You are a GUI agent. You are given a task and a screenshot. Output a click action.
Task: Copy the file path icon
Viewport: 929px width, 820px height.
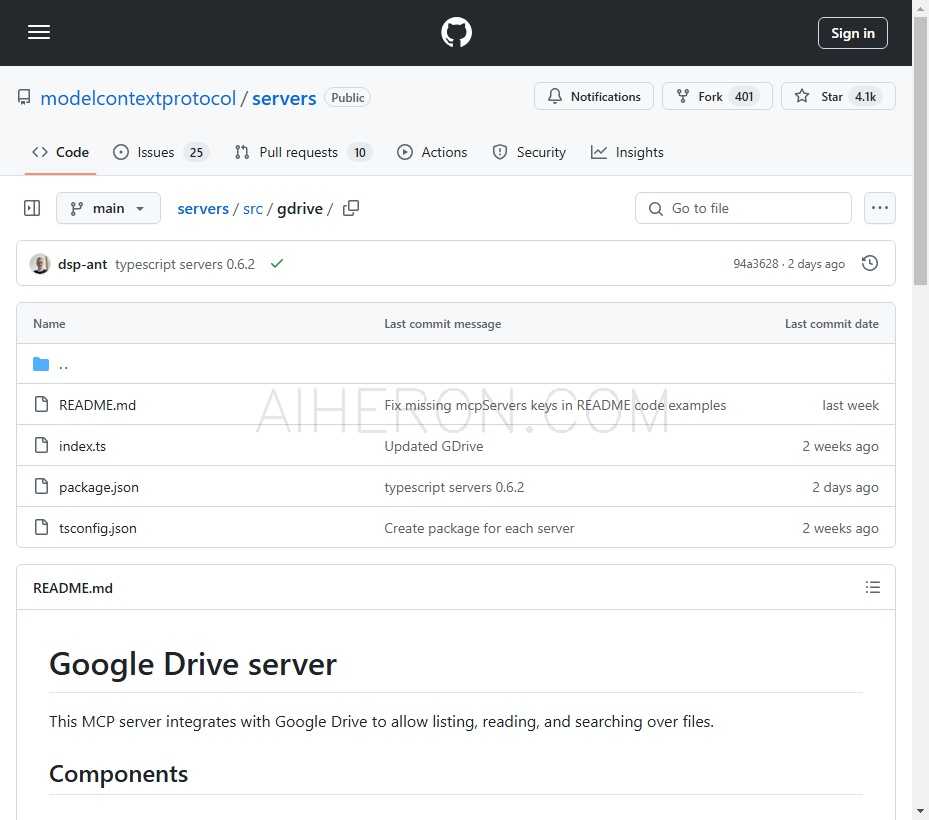pyautogui.click(x=351, y=208)
